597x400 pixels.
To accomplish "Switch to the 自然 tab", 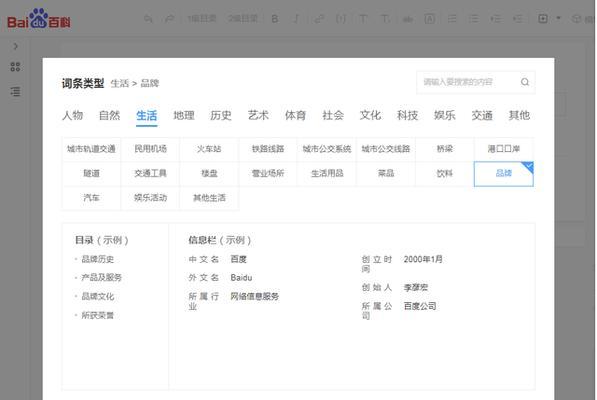I will tap(109, 115).
